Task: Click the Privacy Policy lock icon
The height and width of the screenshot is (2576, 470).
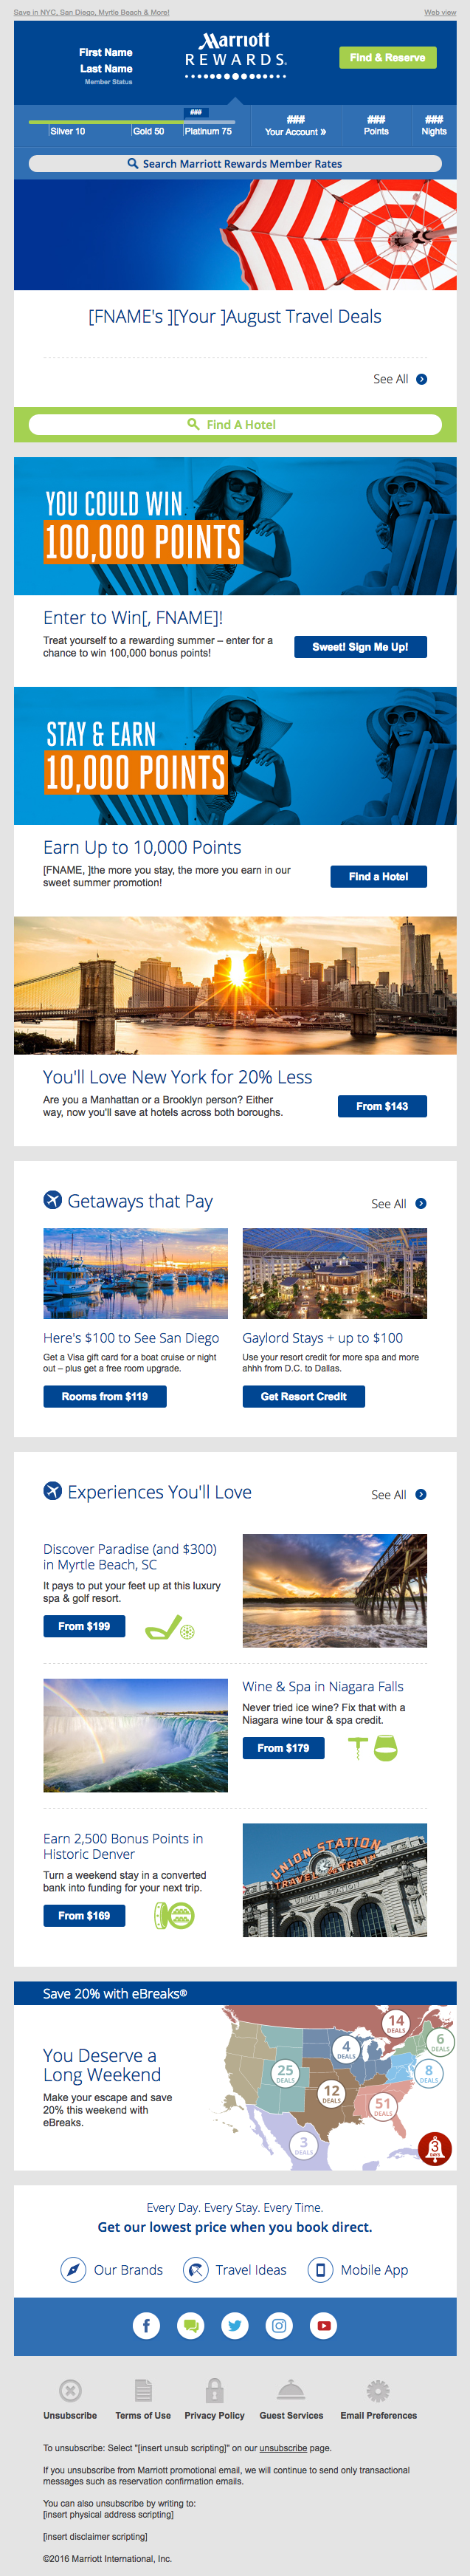Action: [x=214, y=2390]
